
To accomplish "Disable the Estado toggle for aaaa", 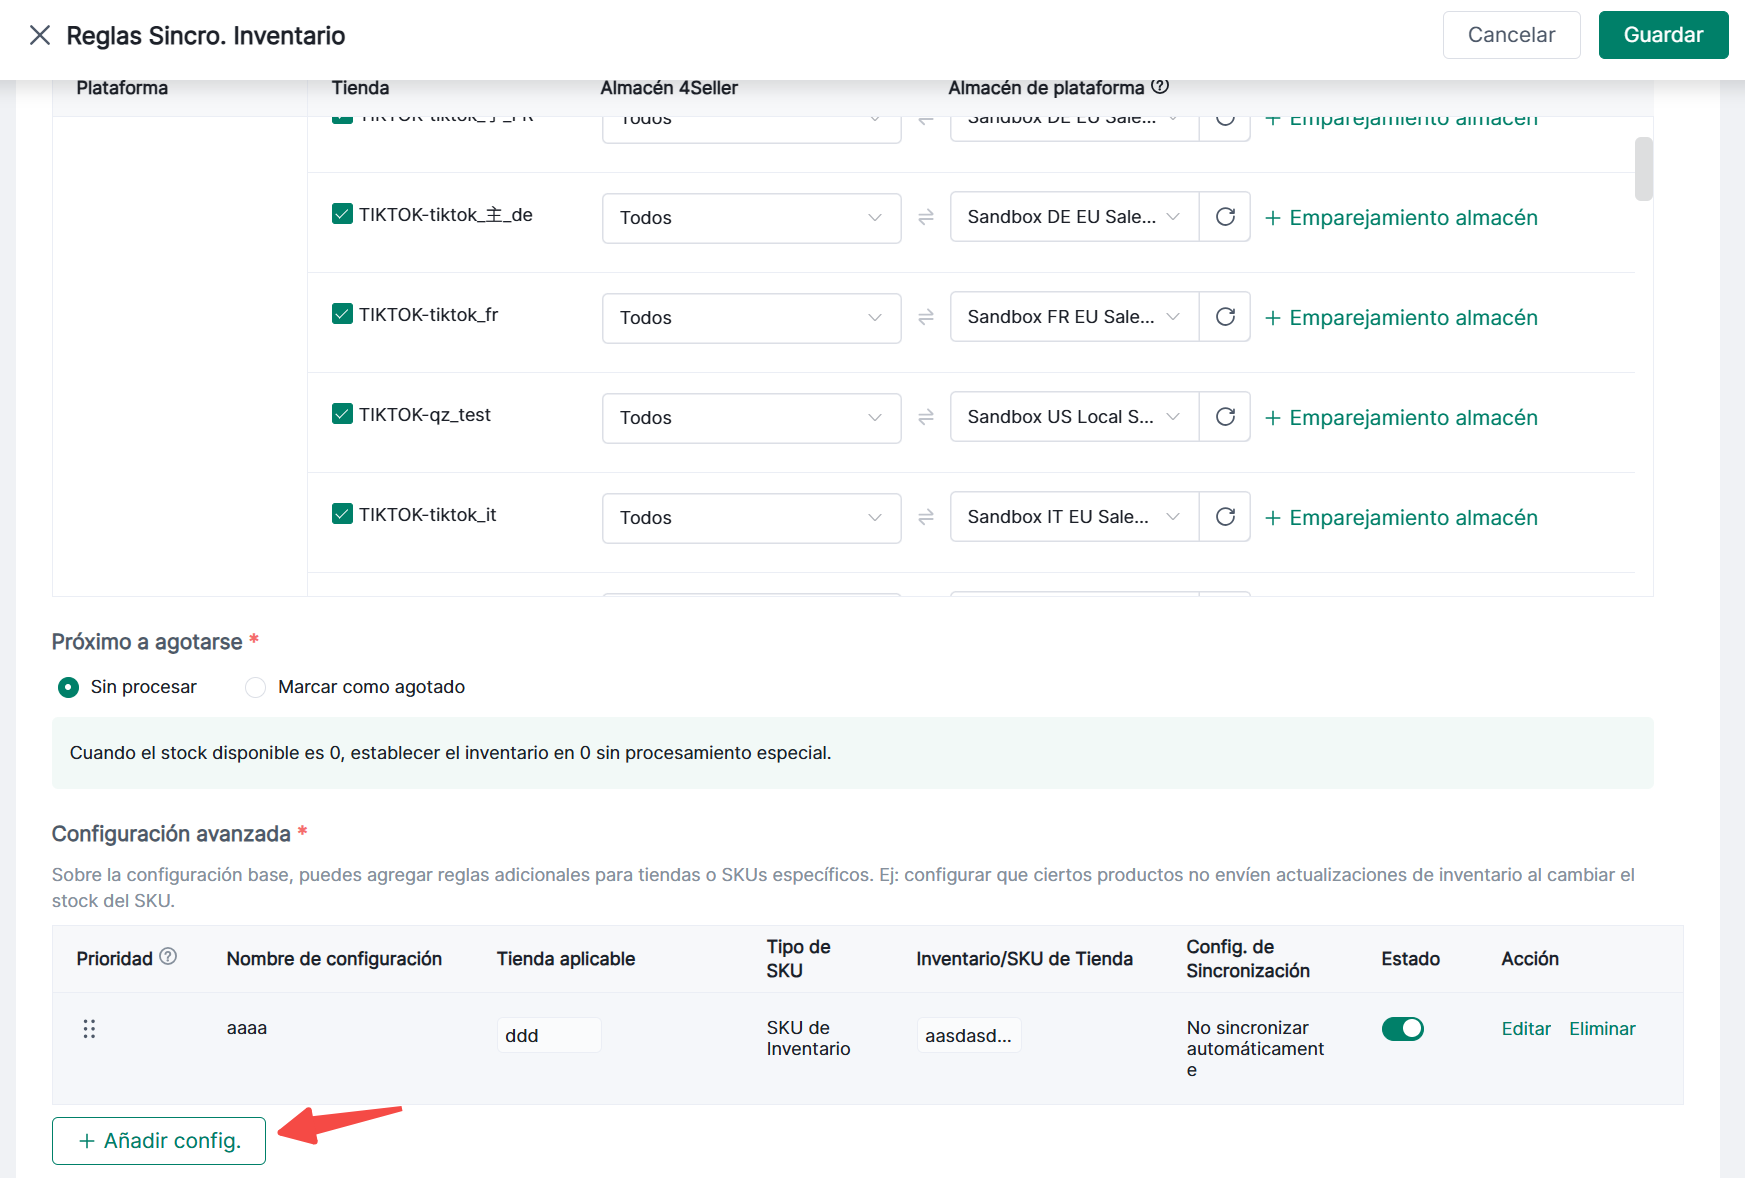I will tap(1402, 1029).
